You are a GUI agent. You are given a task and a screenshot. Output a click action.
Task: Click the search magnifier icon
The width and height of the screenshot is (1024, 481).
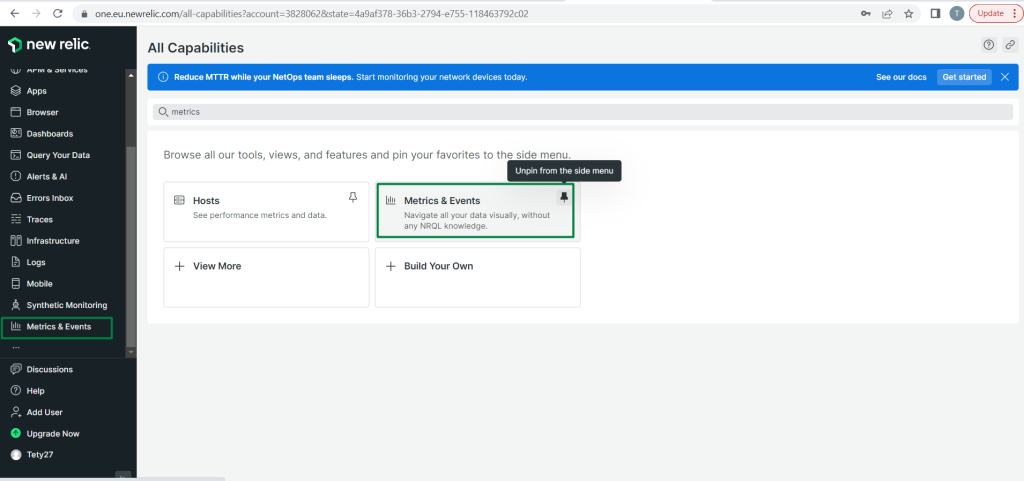(163, 112)
